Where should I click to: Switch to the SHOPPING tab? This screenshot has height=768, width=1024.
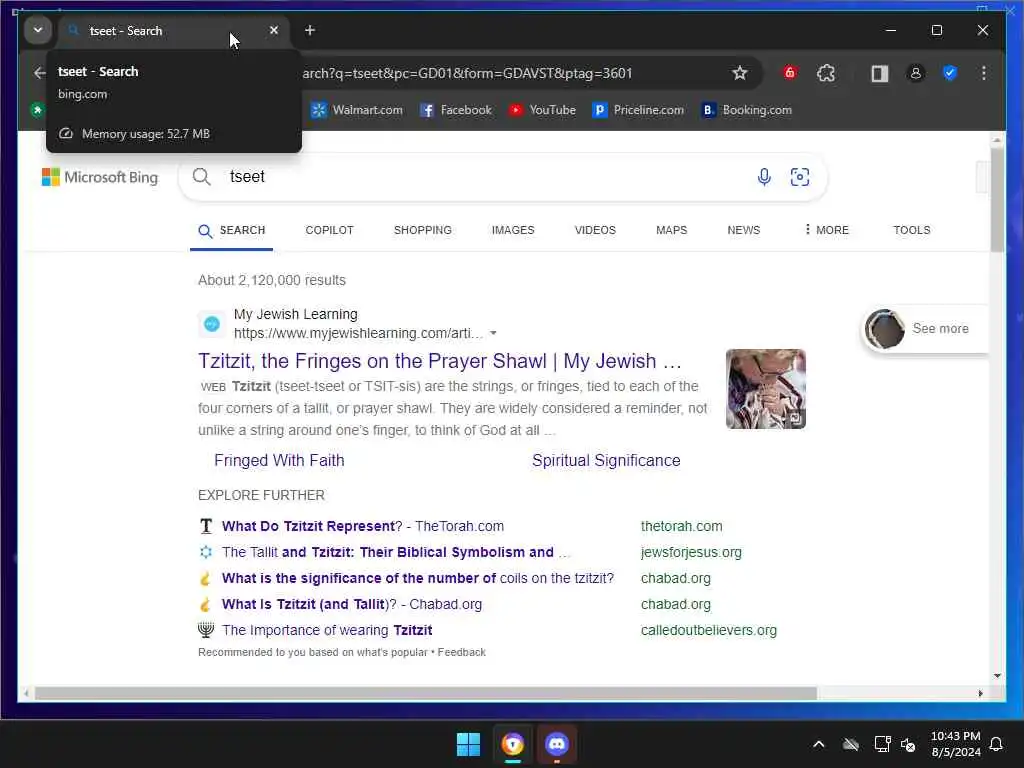click(423, 230)
